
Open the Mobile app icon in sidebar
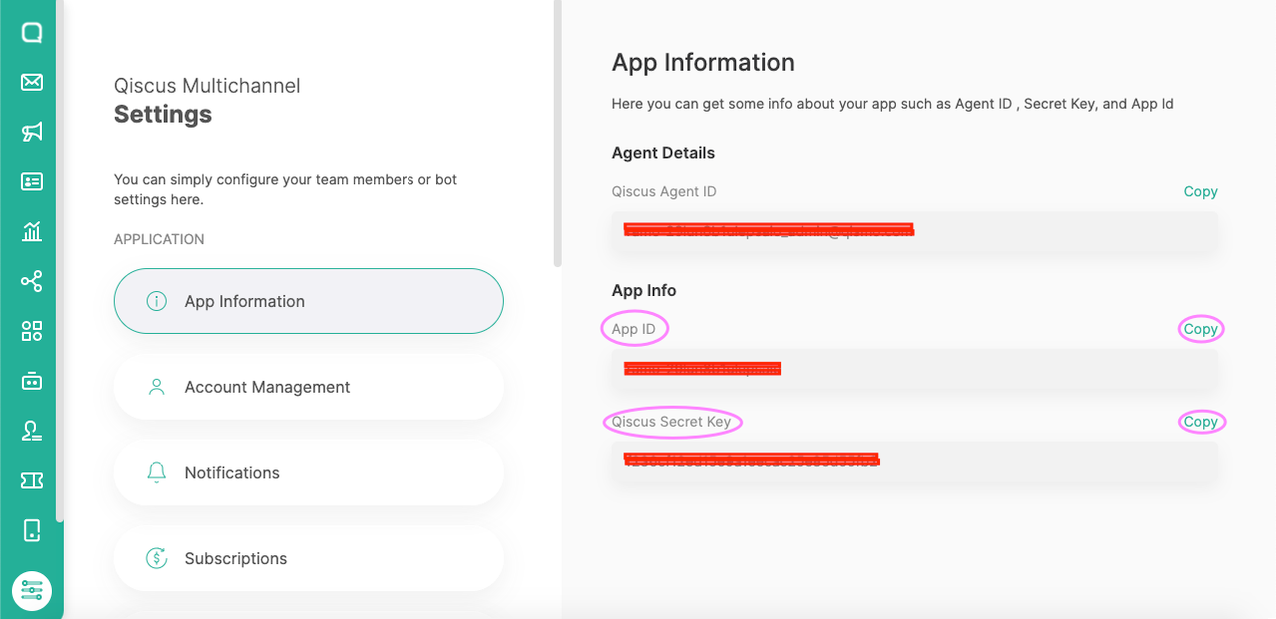(x=30, y=530)
